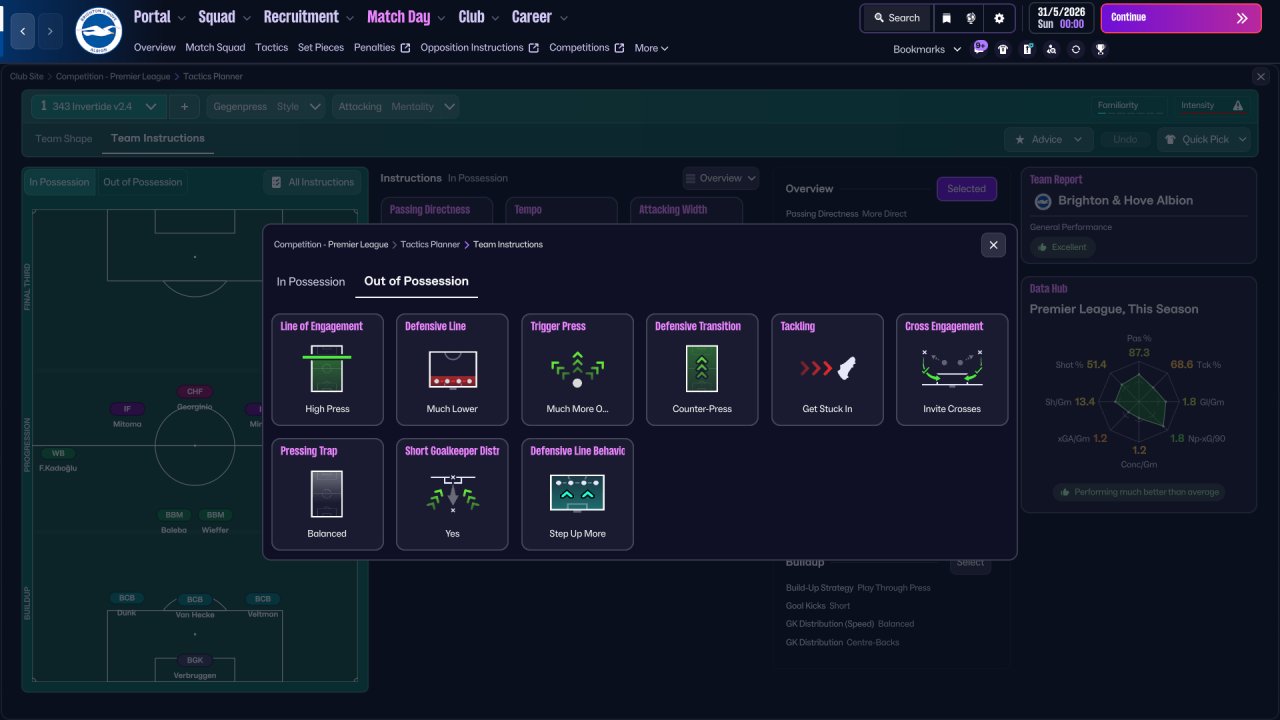
Task: Select the Team Instructions tab
Action: [158, 139]
